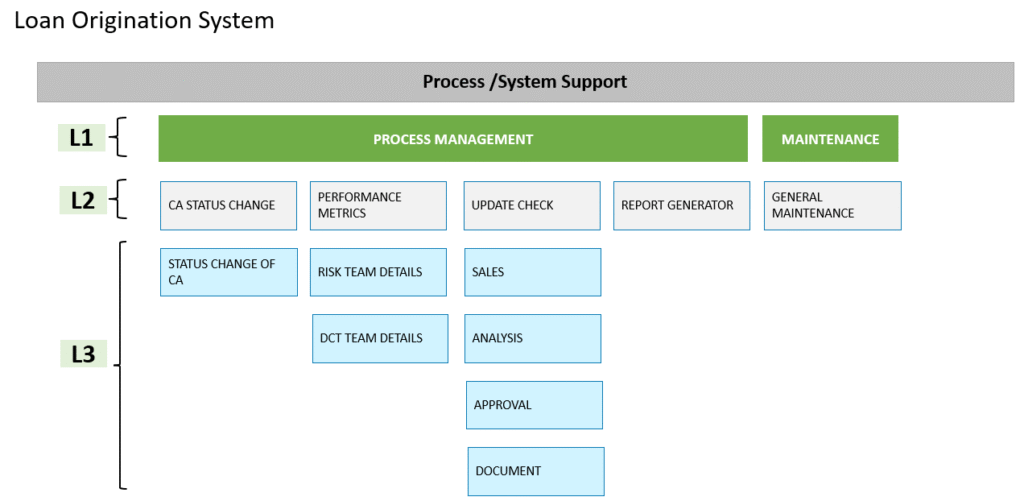The width and height of the screenshot is (1024, 501).
Task: Click the DOCUMENT box
Action: pos(536,471)
